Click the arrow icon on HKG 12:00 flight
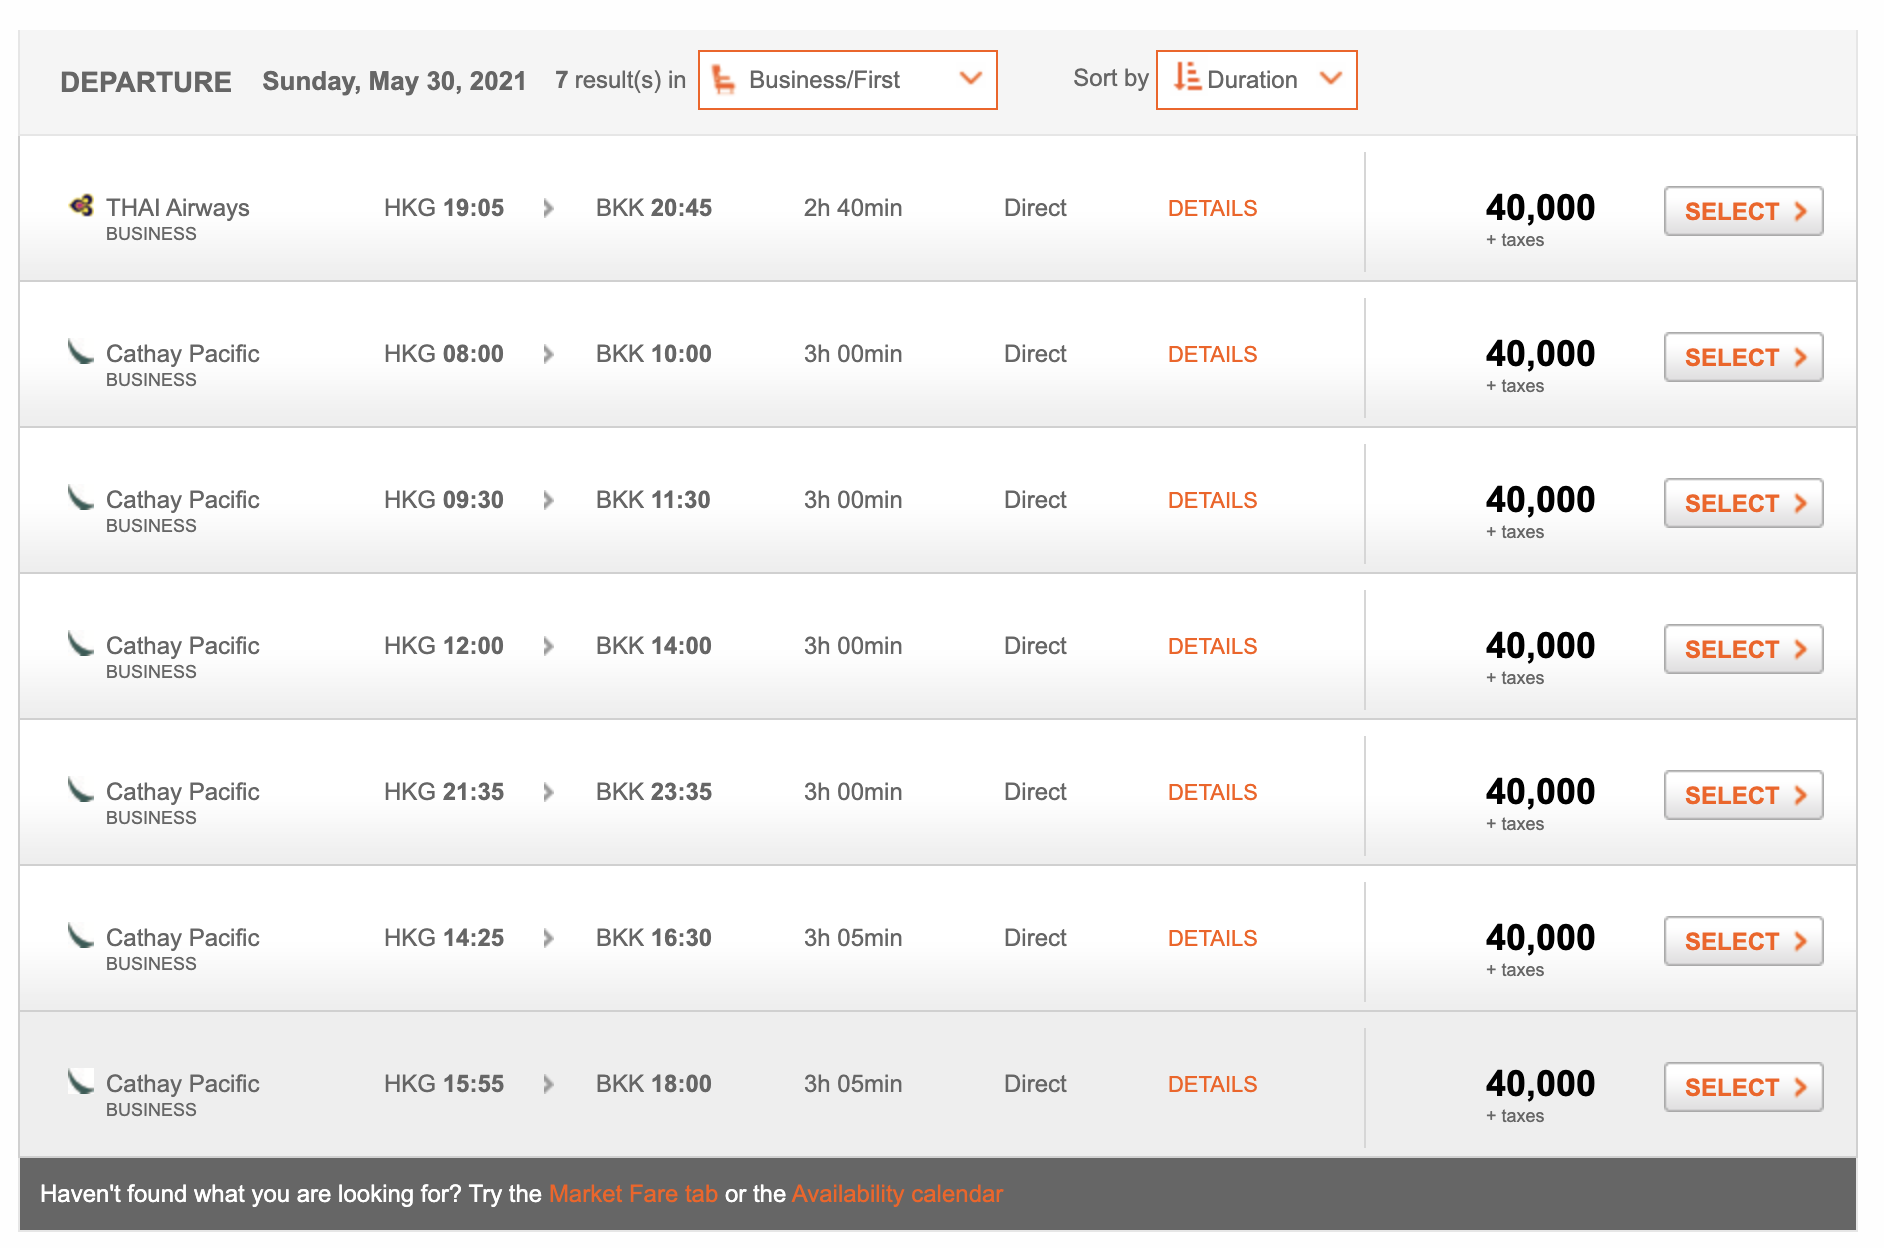The image size is (1884, 1248). [x=548, y=646]
